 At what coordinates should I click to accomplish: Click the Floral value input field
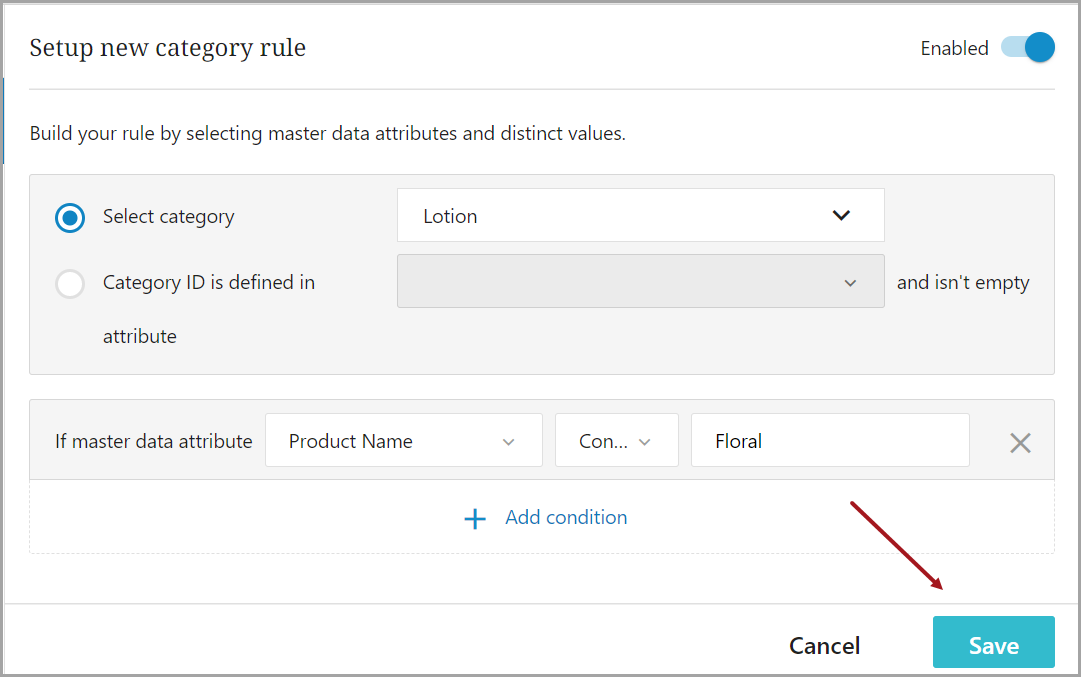829,441
